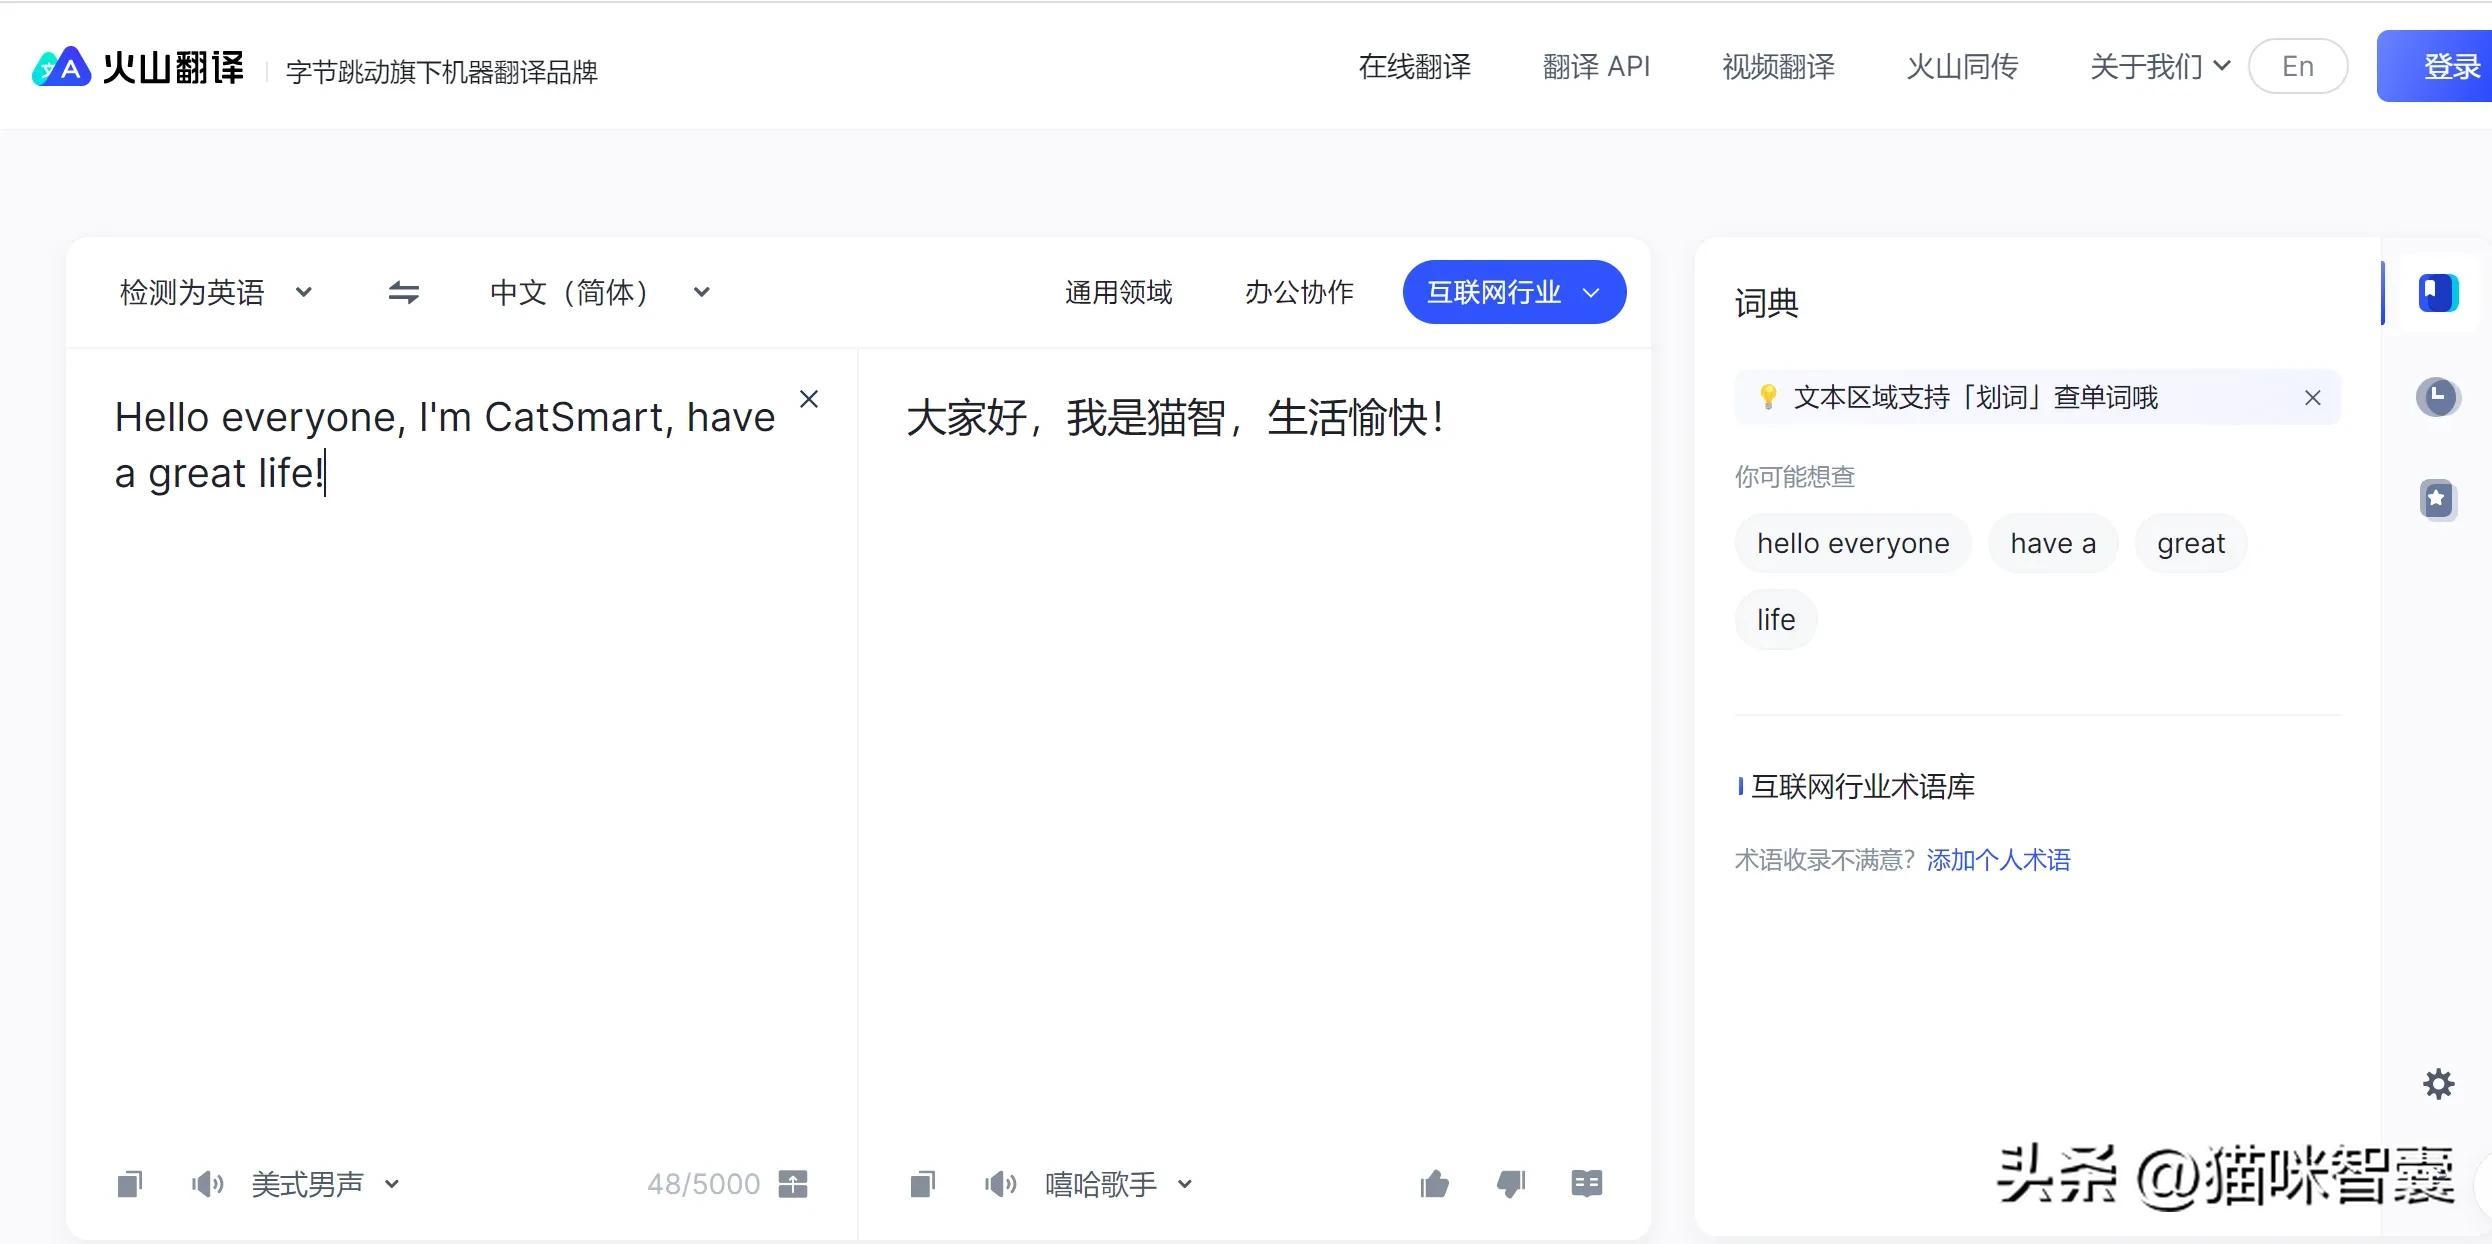The image size is (2492, 1244).
Task: Open the document upload icon beside 48/5000
Action: pyautogui.click(x=793, y=1184)
